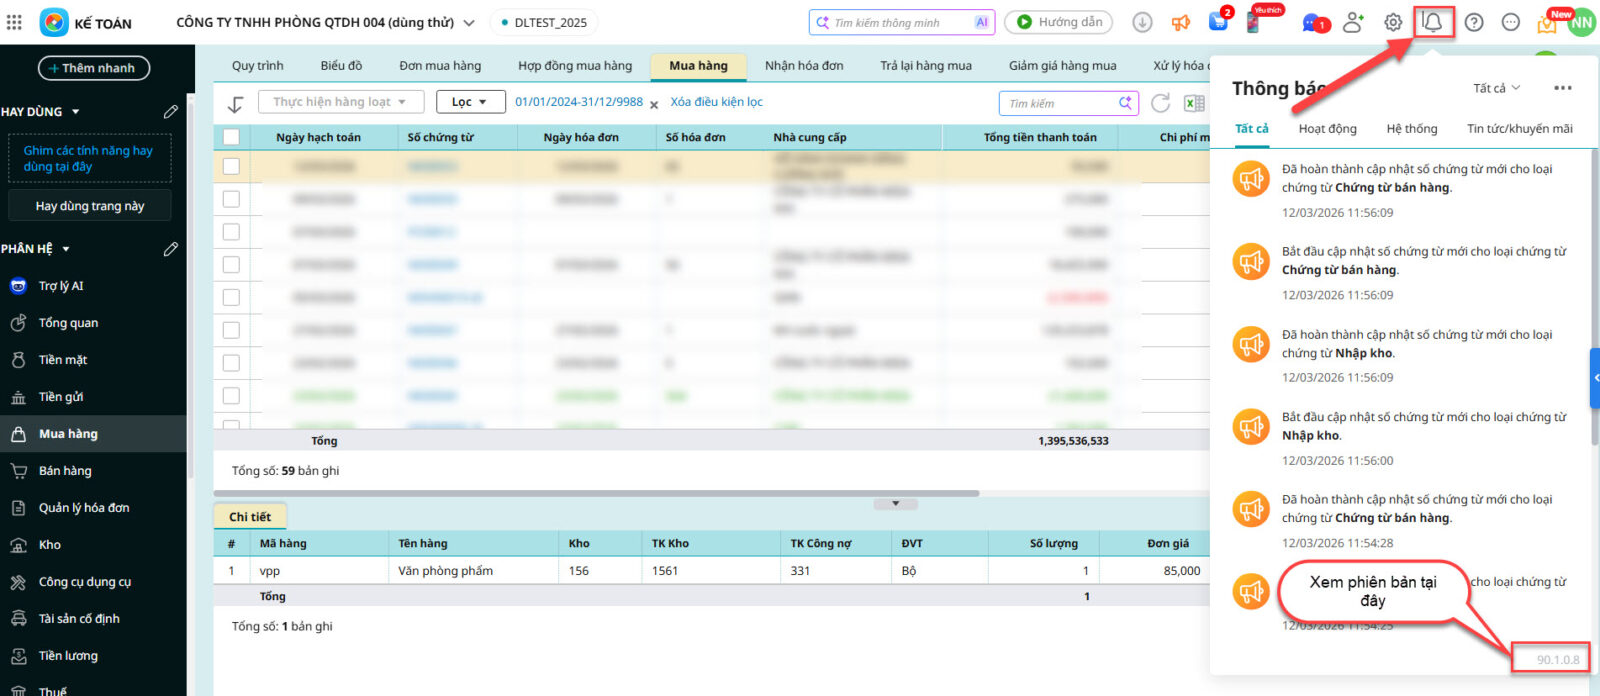Open the app launcher grid icon

coord(14,22)
